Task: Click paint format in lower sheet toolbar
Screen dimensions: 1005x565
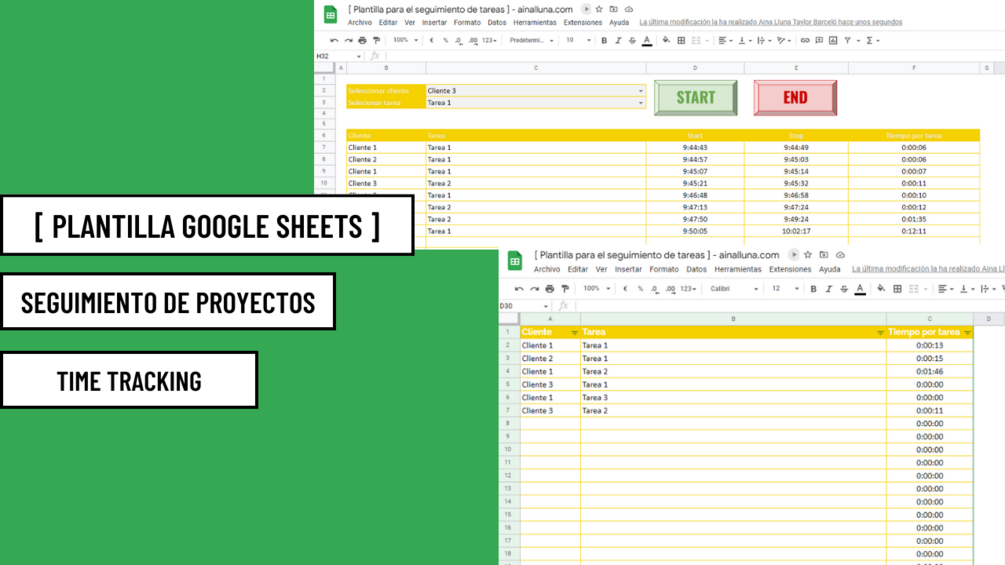Action: click(565, 289)
